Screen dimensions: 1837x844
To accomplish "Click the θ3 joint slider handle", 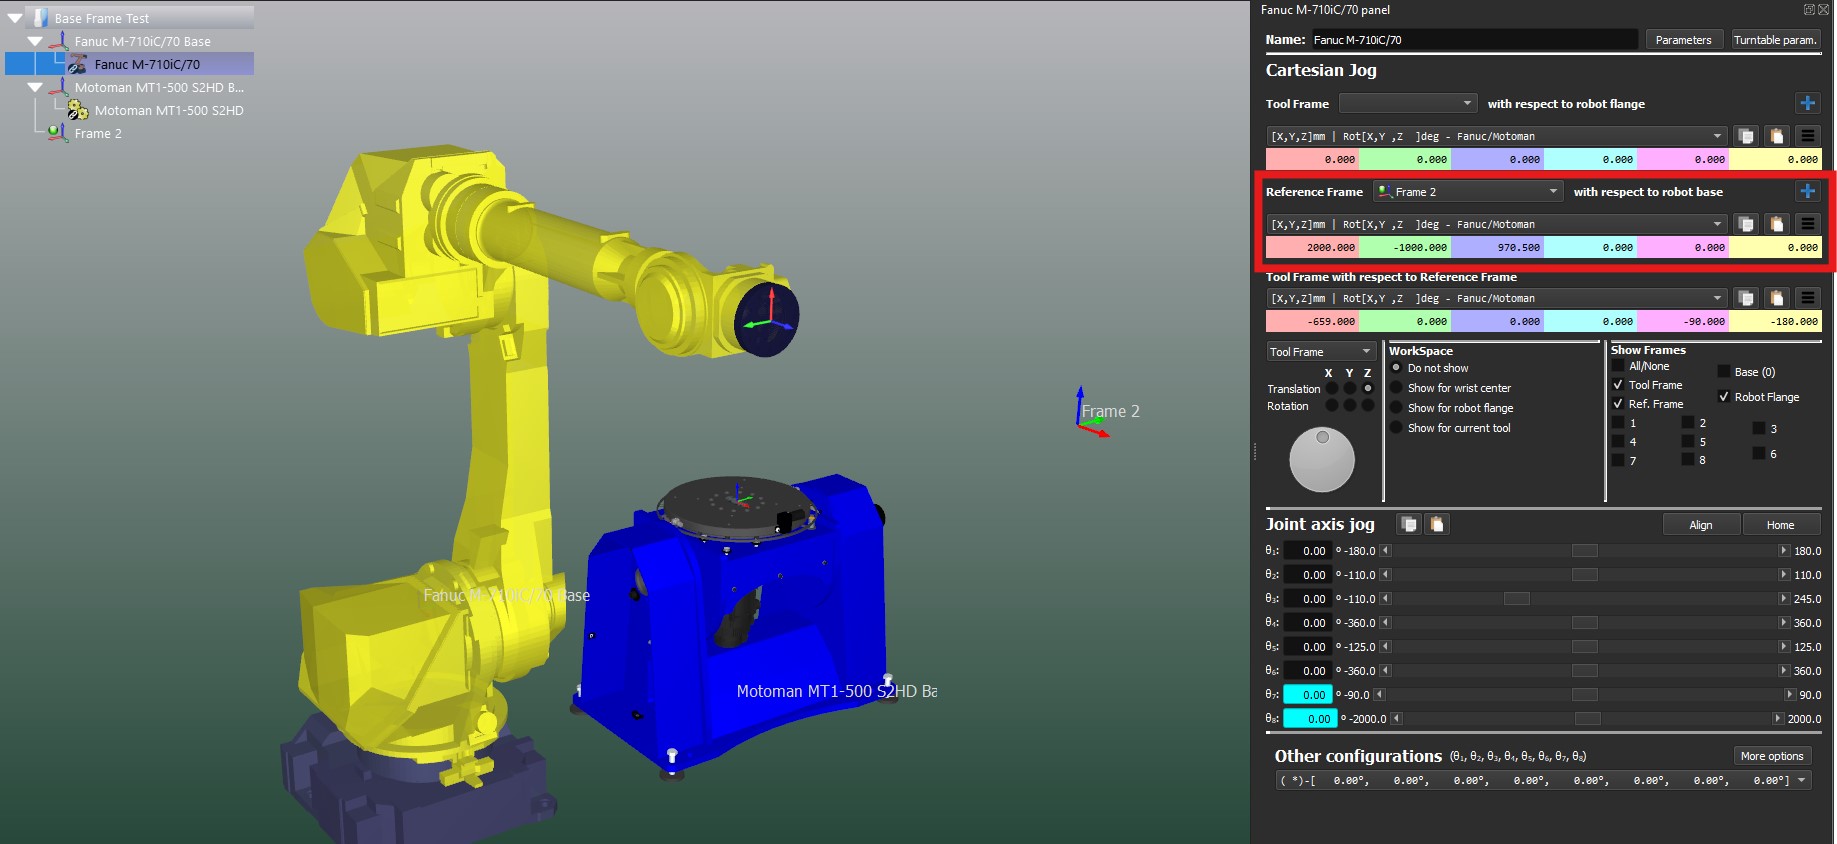I will [1516, 599].
